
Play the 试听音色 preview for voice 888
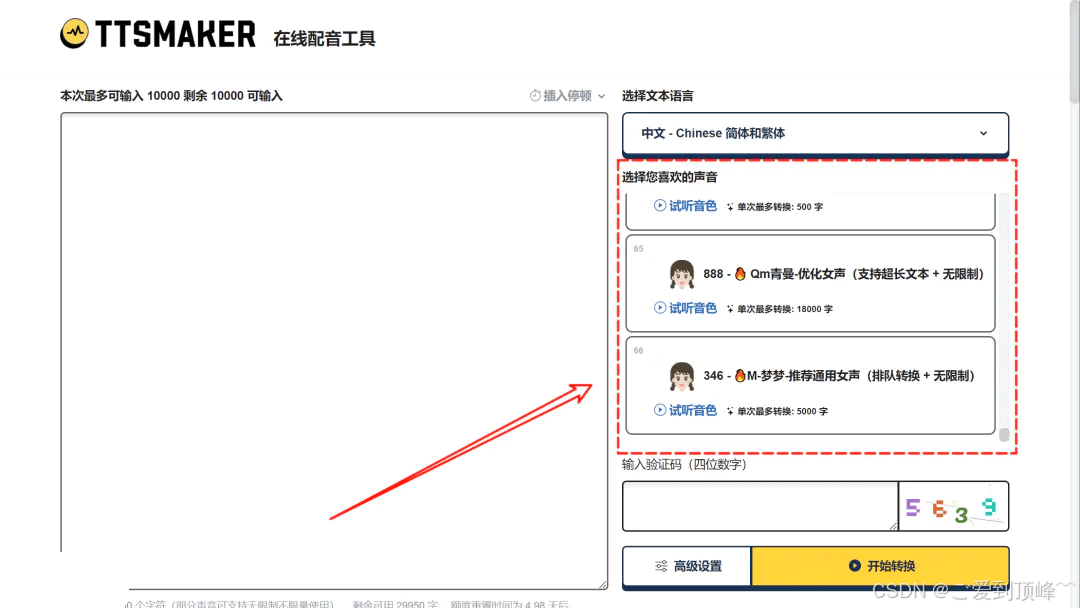click(x=685, y=308)
